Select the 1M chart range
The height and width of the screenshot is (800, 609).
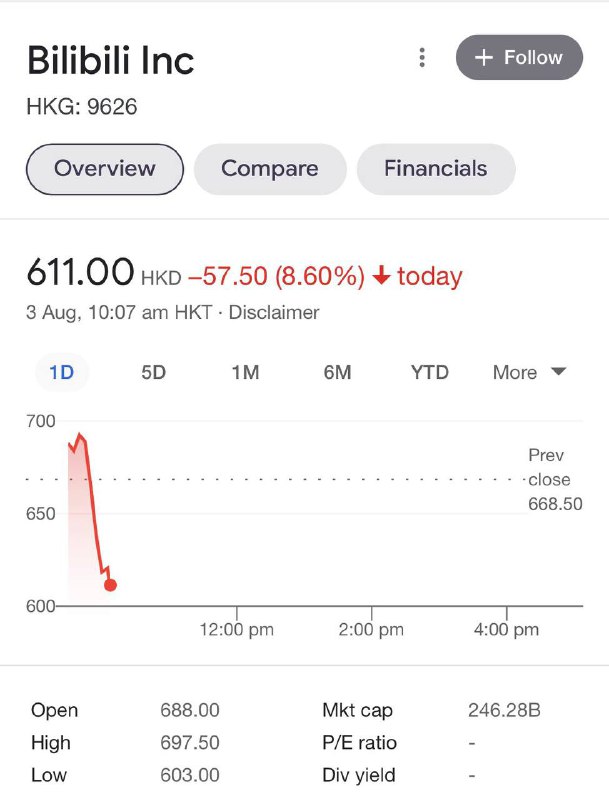(245, 371)
